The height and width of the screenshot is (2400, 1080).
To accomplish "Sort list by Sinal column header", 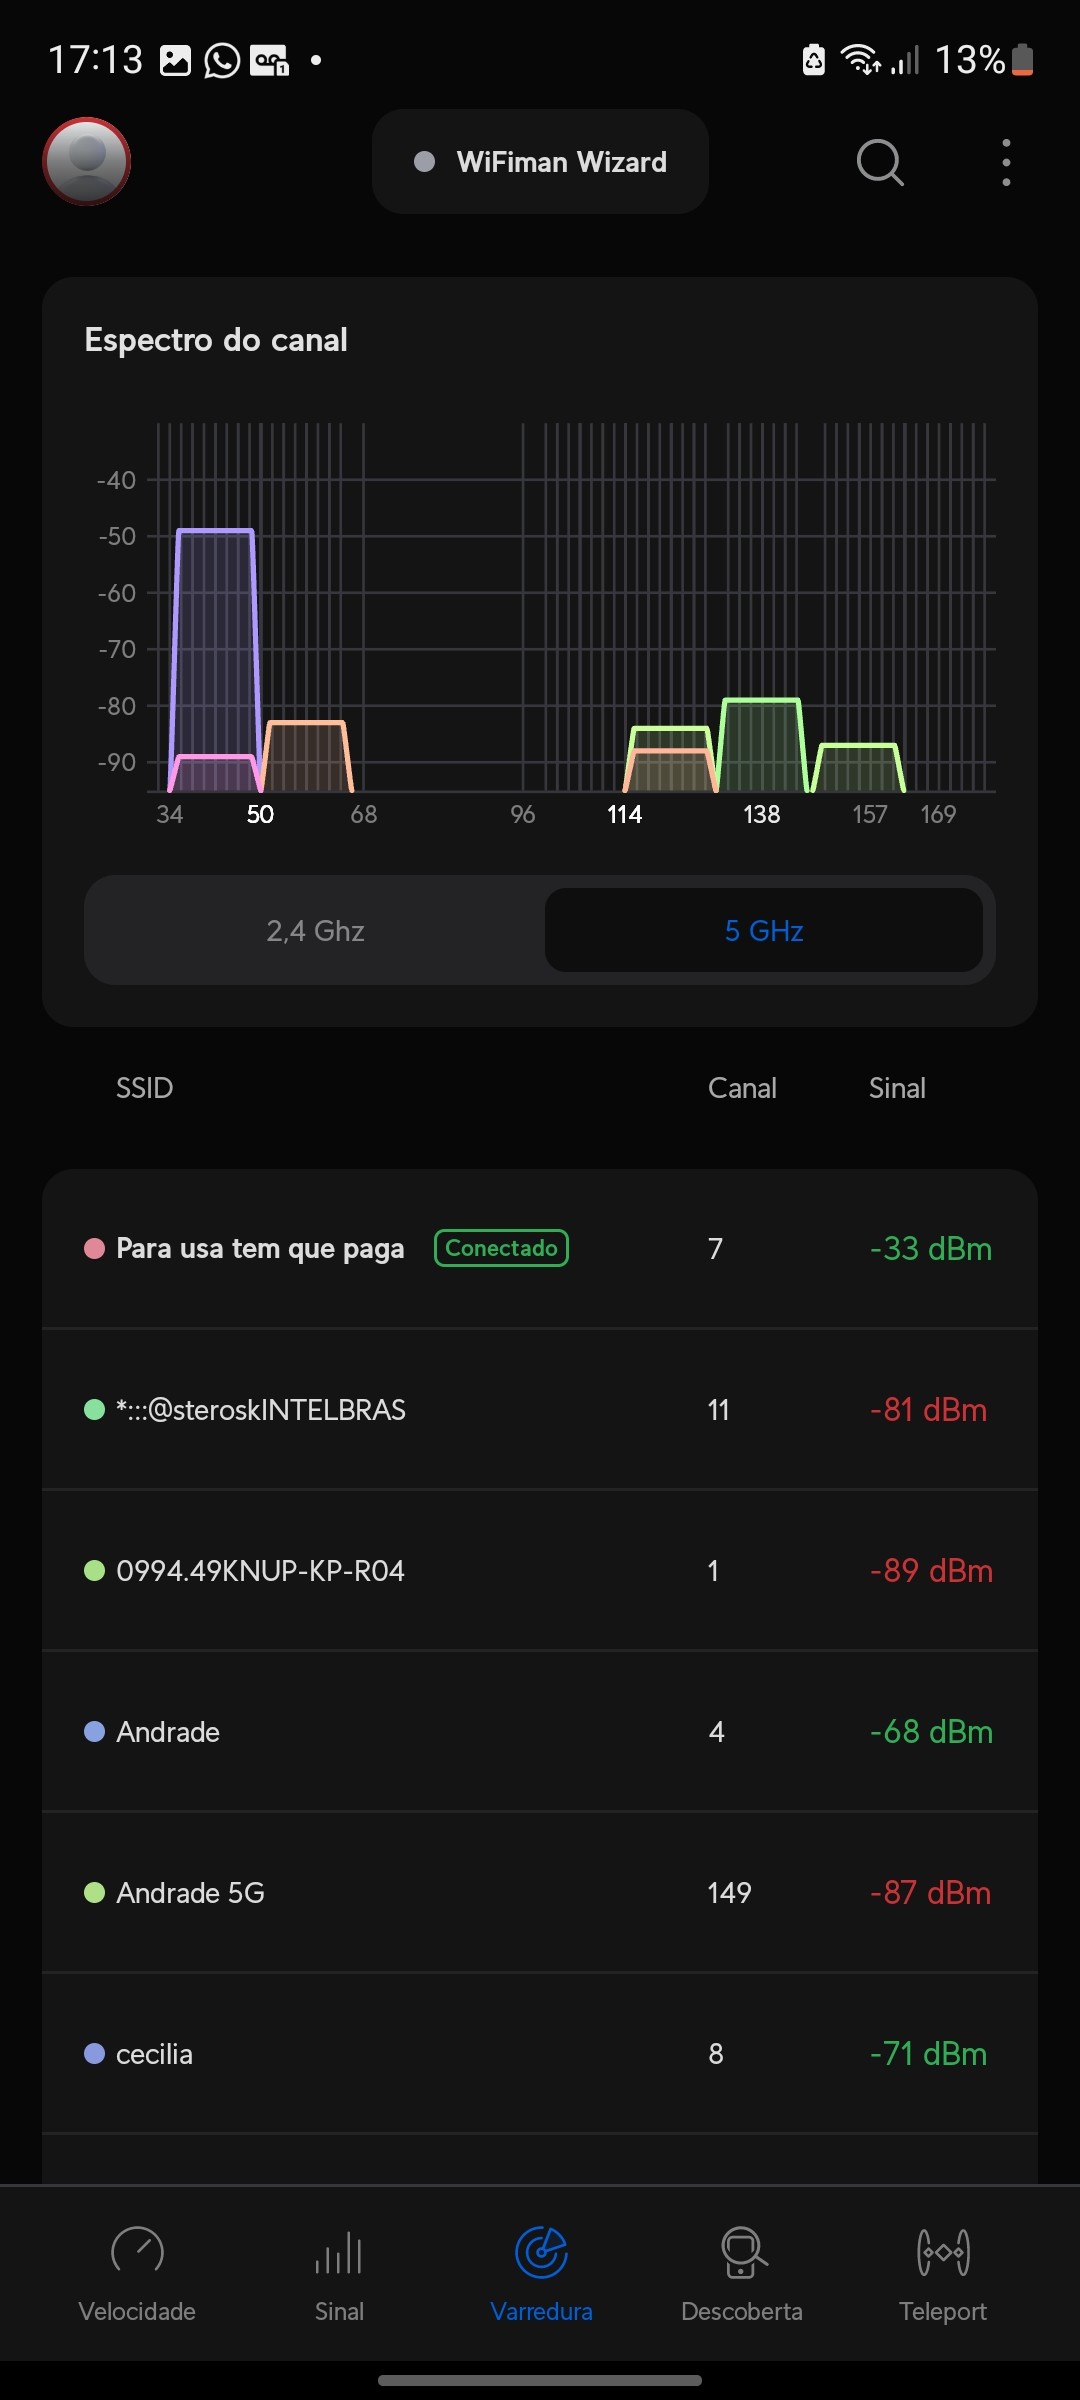I will pos(897,1088).
